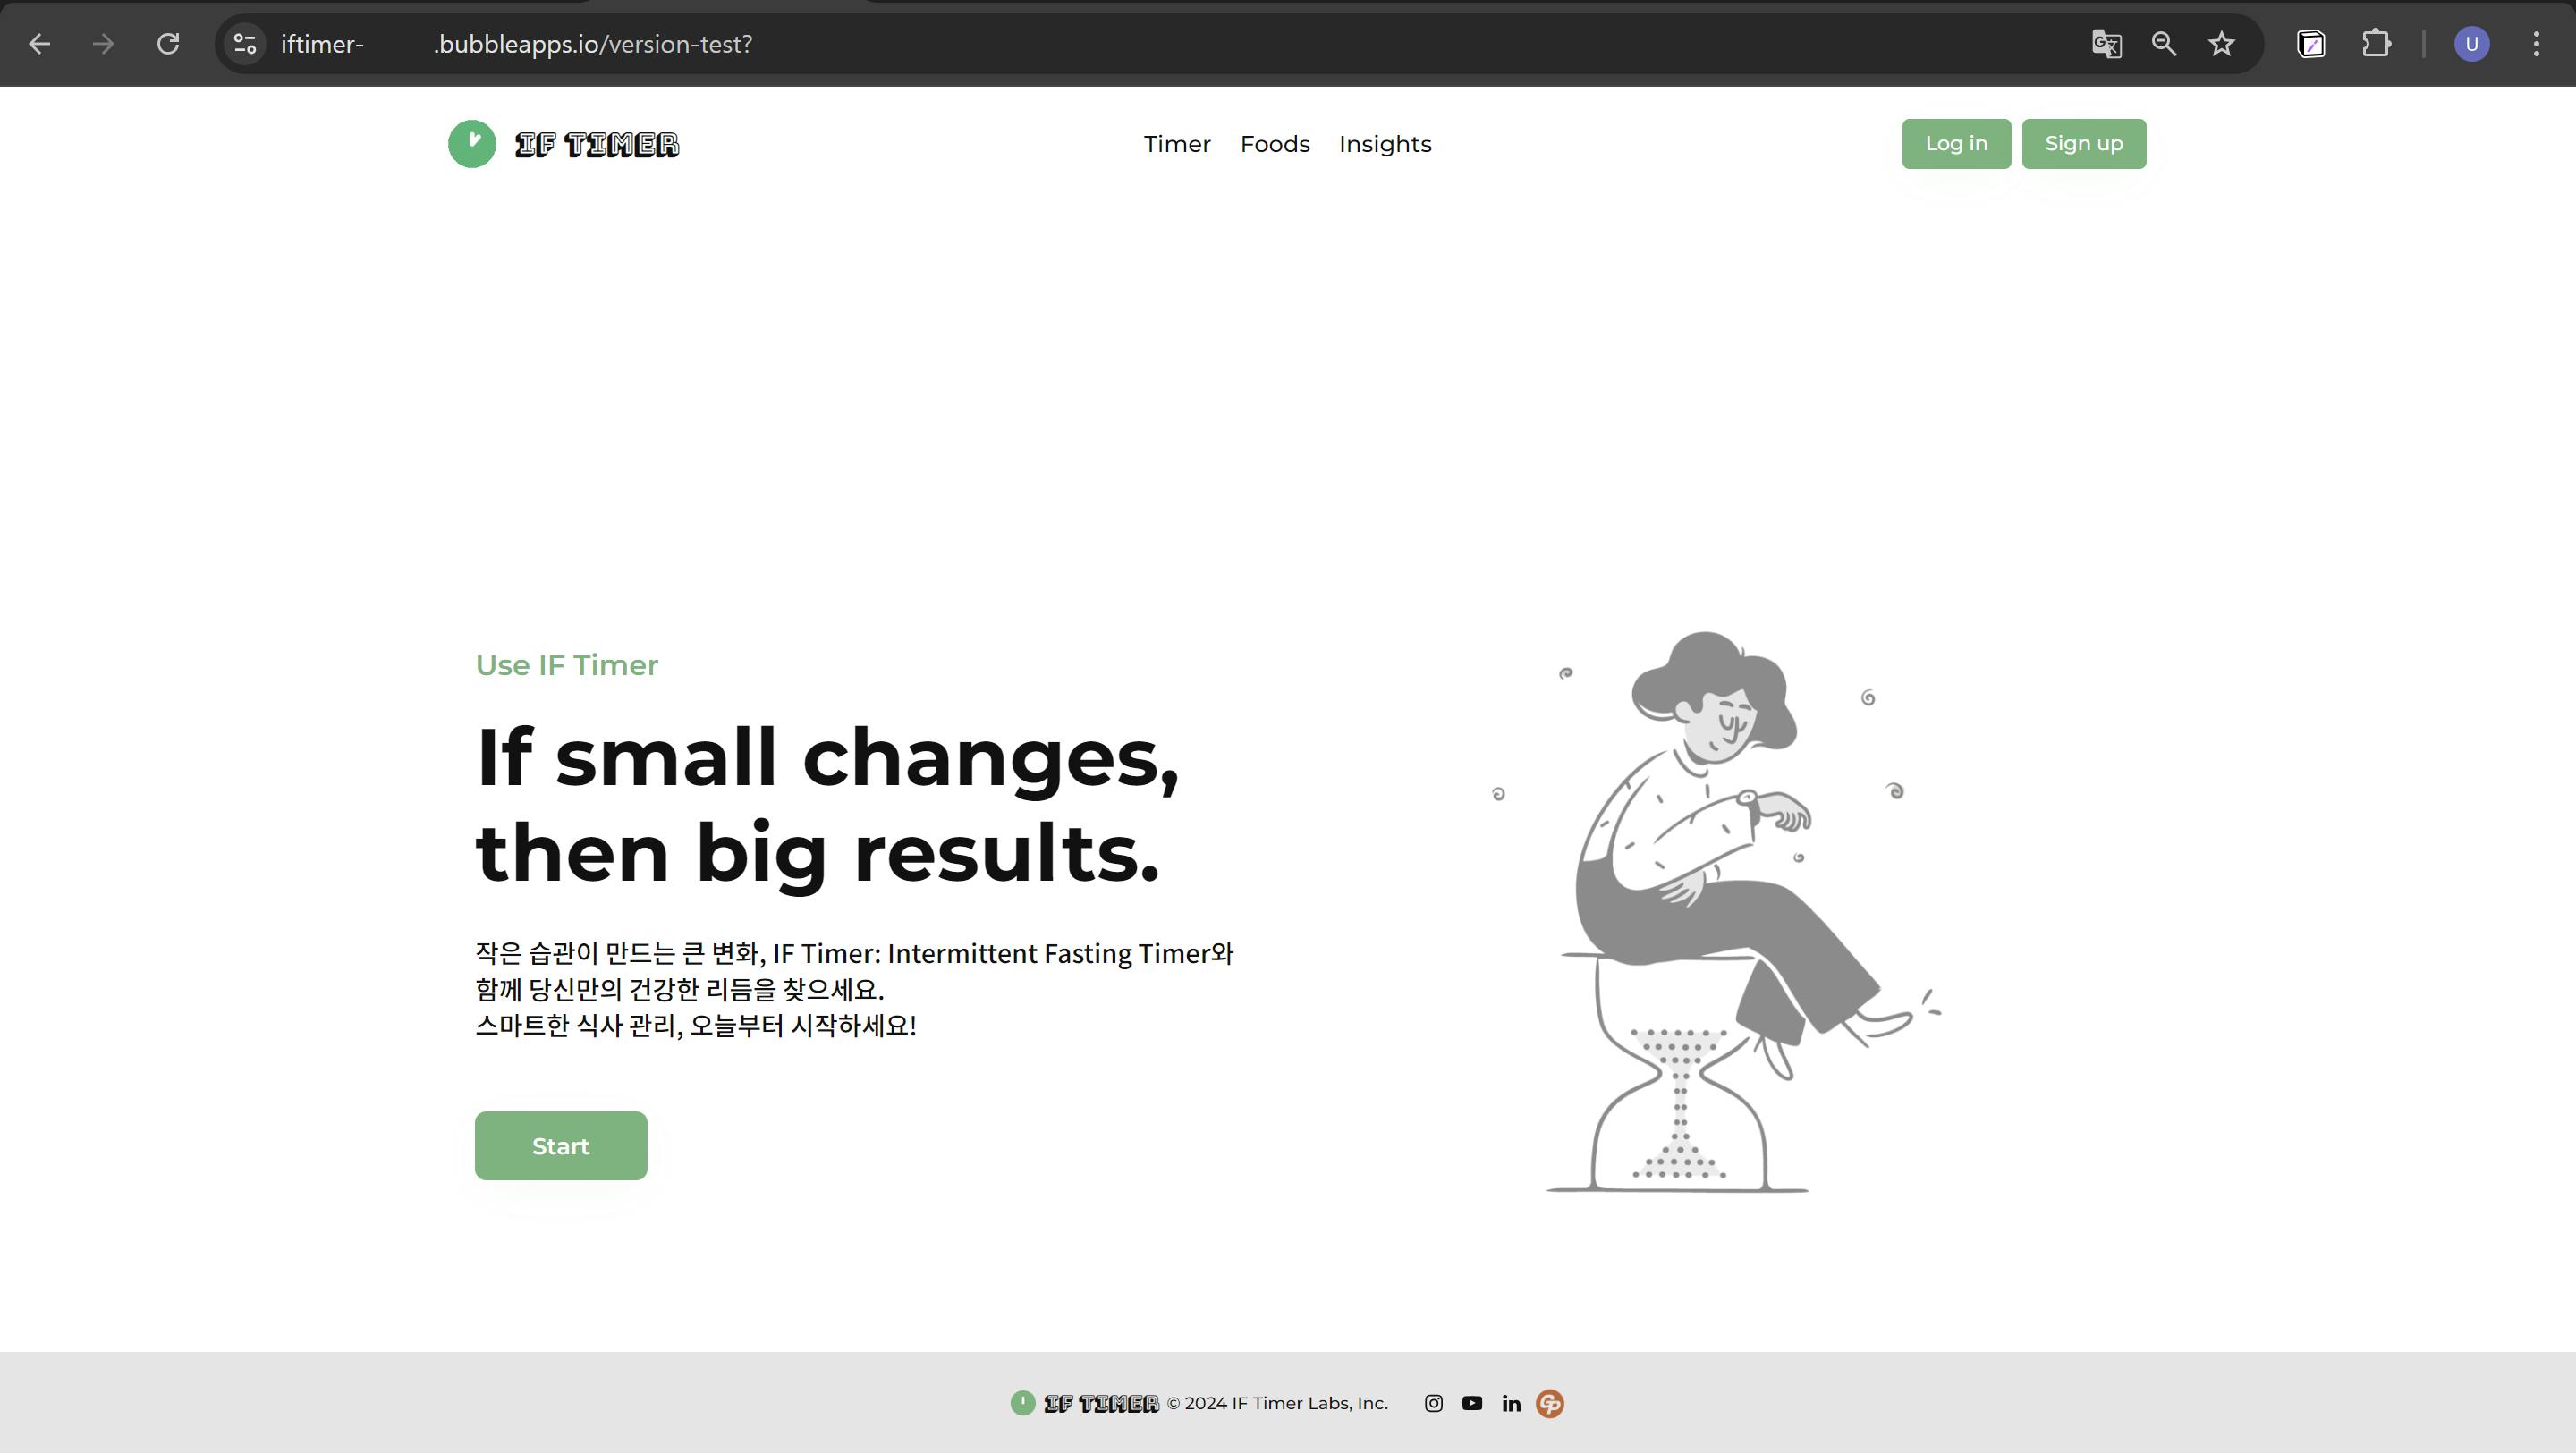The image size is (2576, 1453).
Task: Open YouTube icon in footer
Action: point(1472,1403)
